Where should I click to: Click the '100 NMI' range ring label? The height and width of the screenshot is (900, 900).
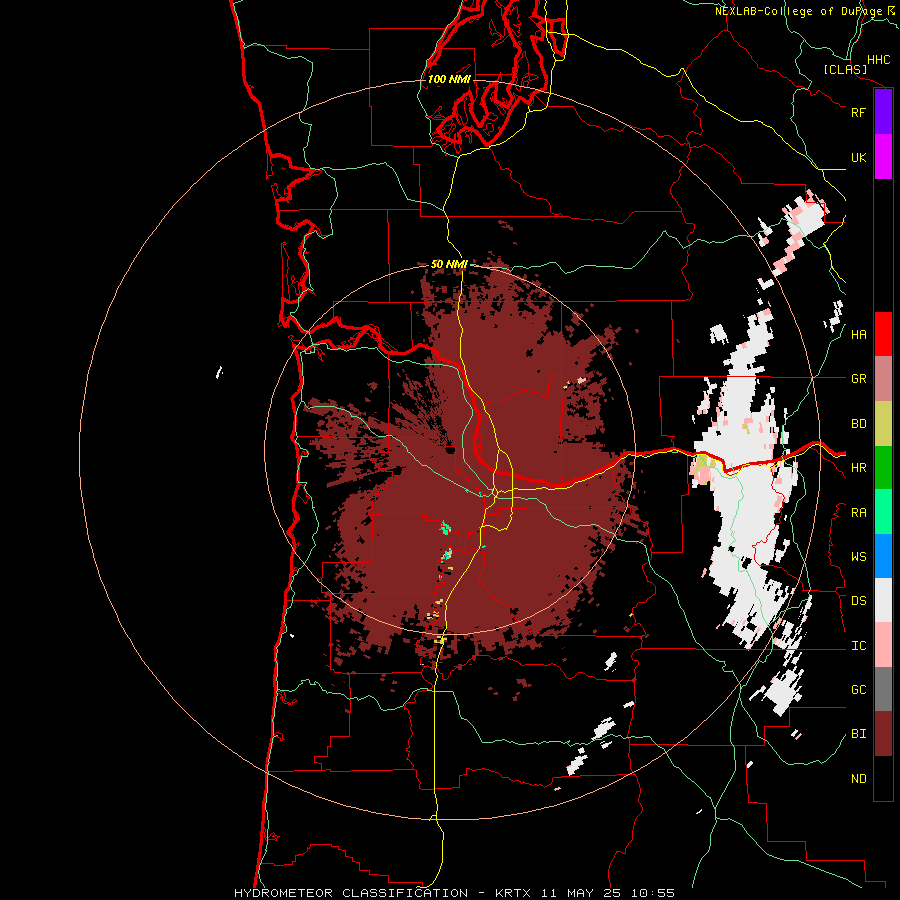(449, 79)
